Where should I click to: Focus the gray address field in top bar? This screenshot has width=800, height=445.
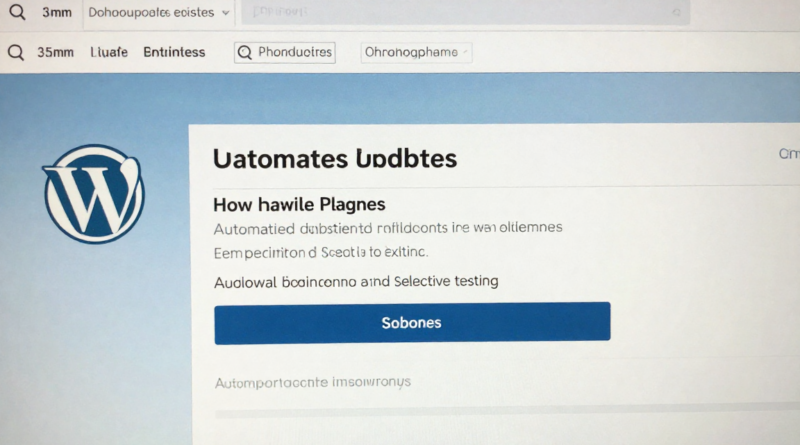click(450, 13)
